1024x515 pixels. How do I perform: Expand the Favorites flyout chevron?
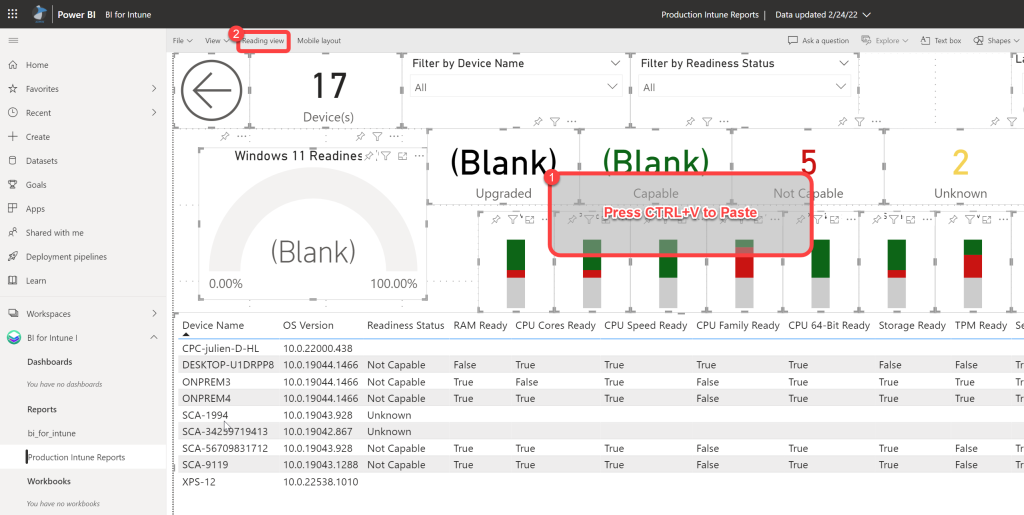click(x=153, y=89)
